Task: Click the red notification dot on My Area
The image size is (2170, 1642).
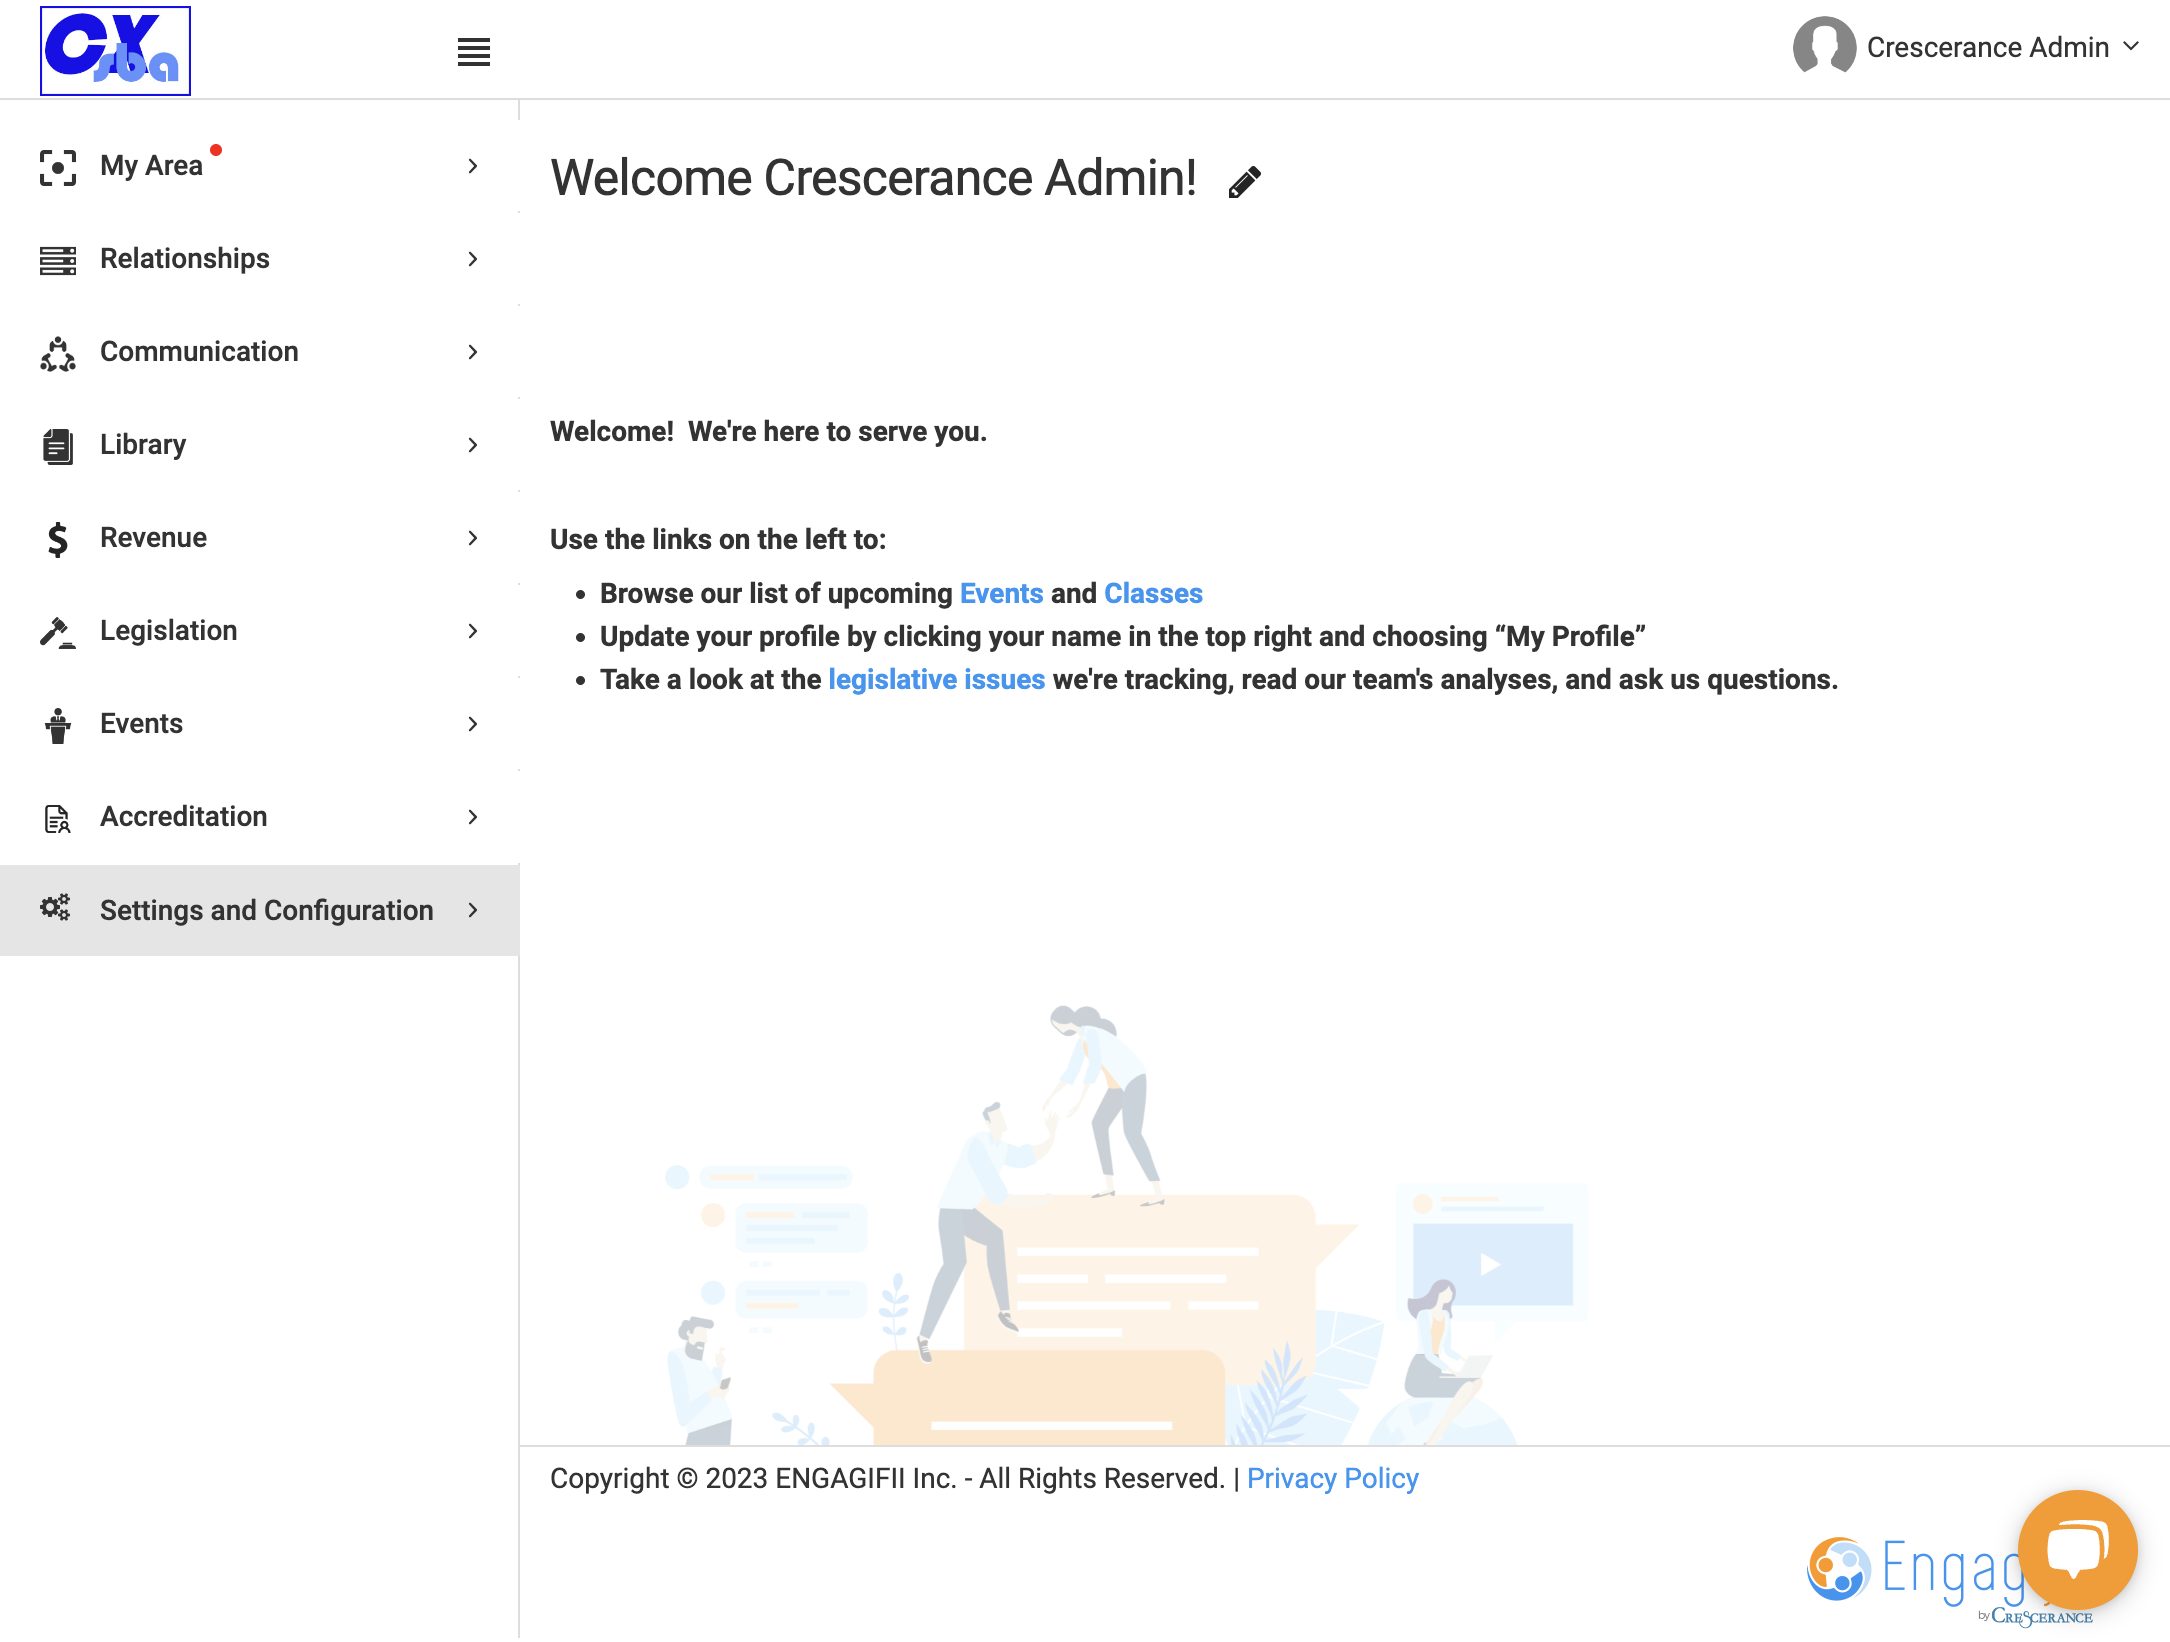Action: 216,150
